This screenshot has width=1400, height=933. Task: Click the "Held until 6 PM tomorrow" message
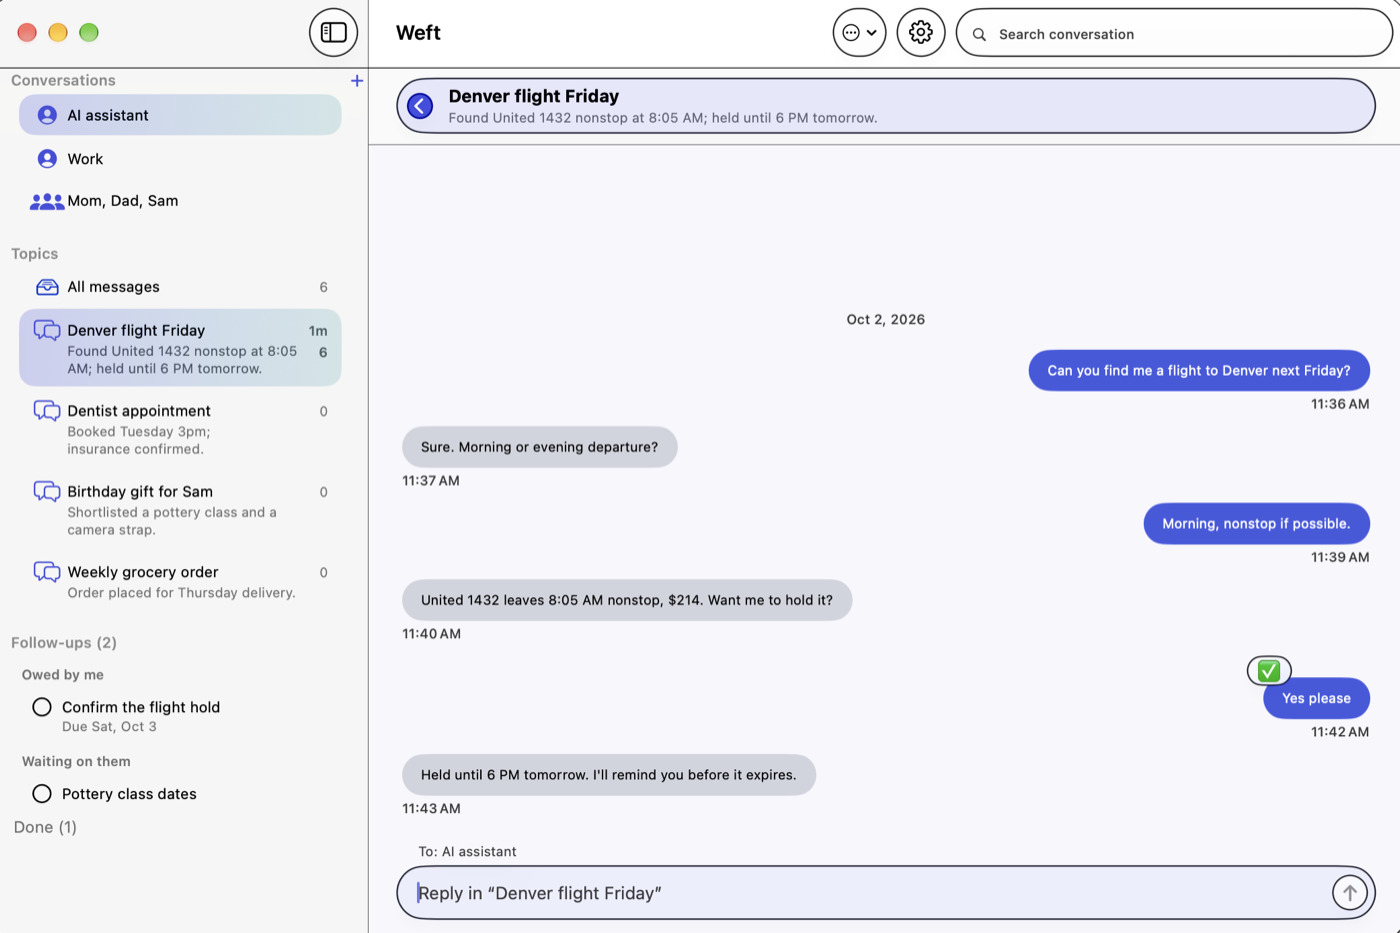(609, 775)
